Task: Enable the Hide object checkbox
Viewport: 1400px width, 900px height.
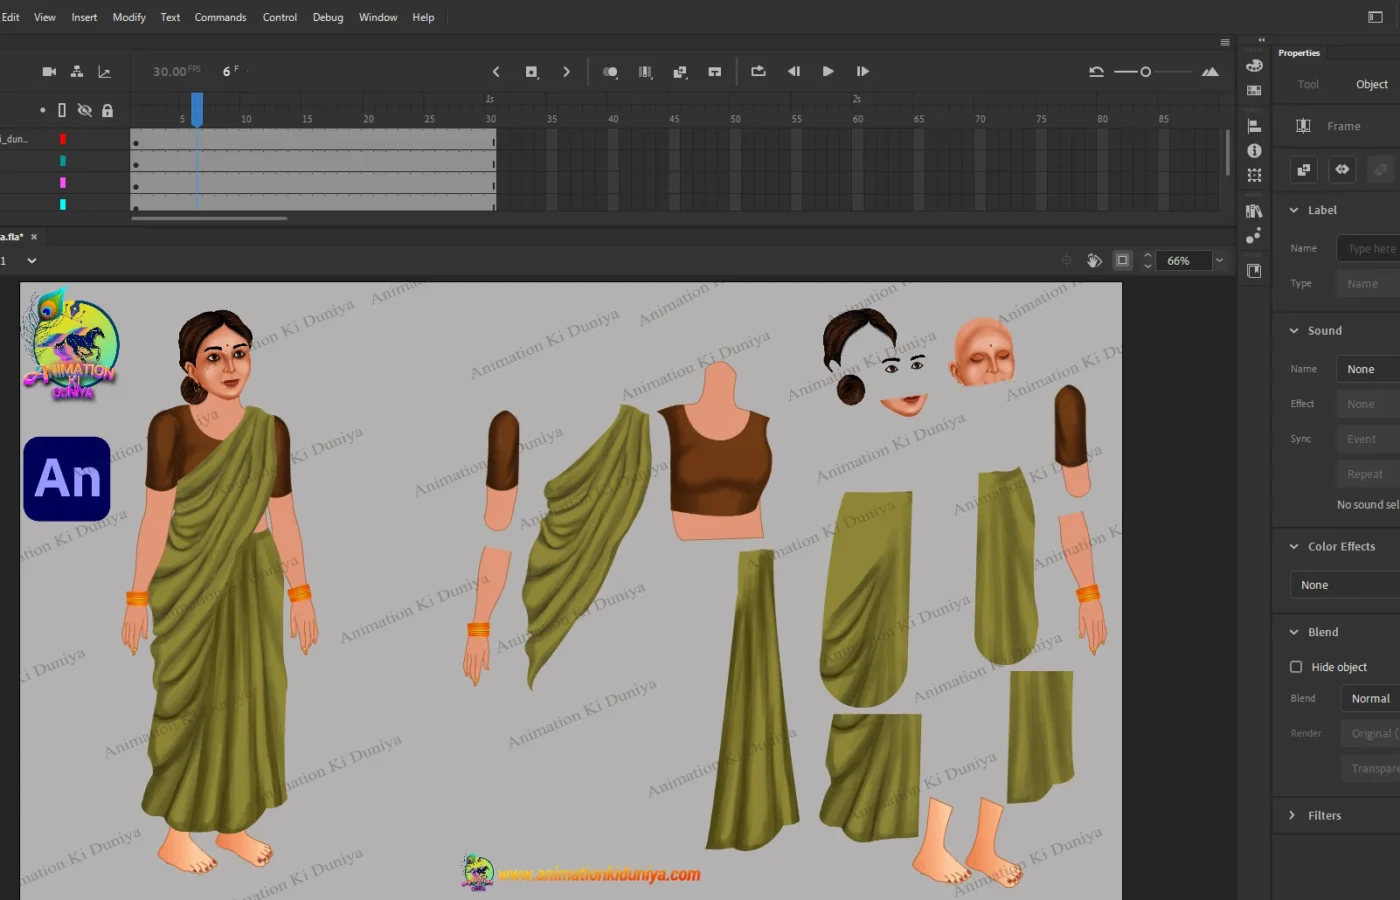Action: (1296, 667)
